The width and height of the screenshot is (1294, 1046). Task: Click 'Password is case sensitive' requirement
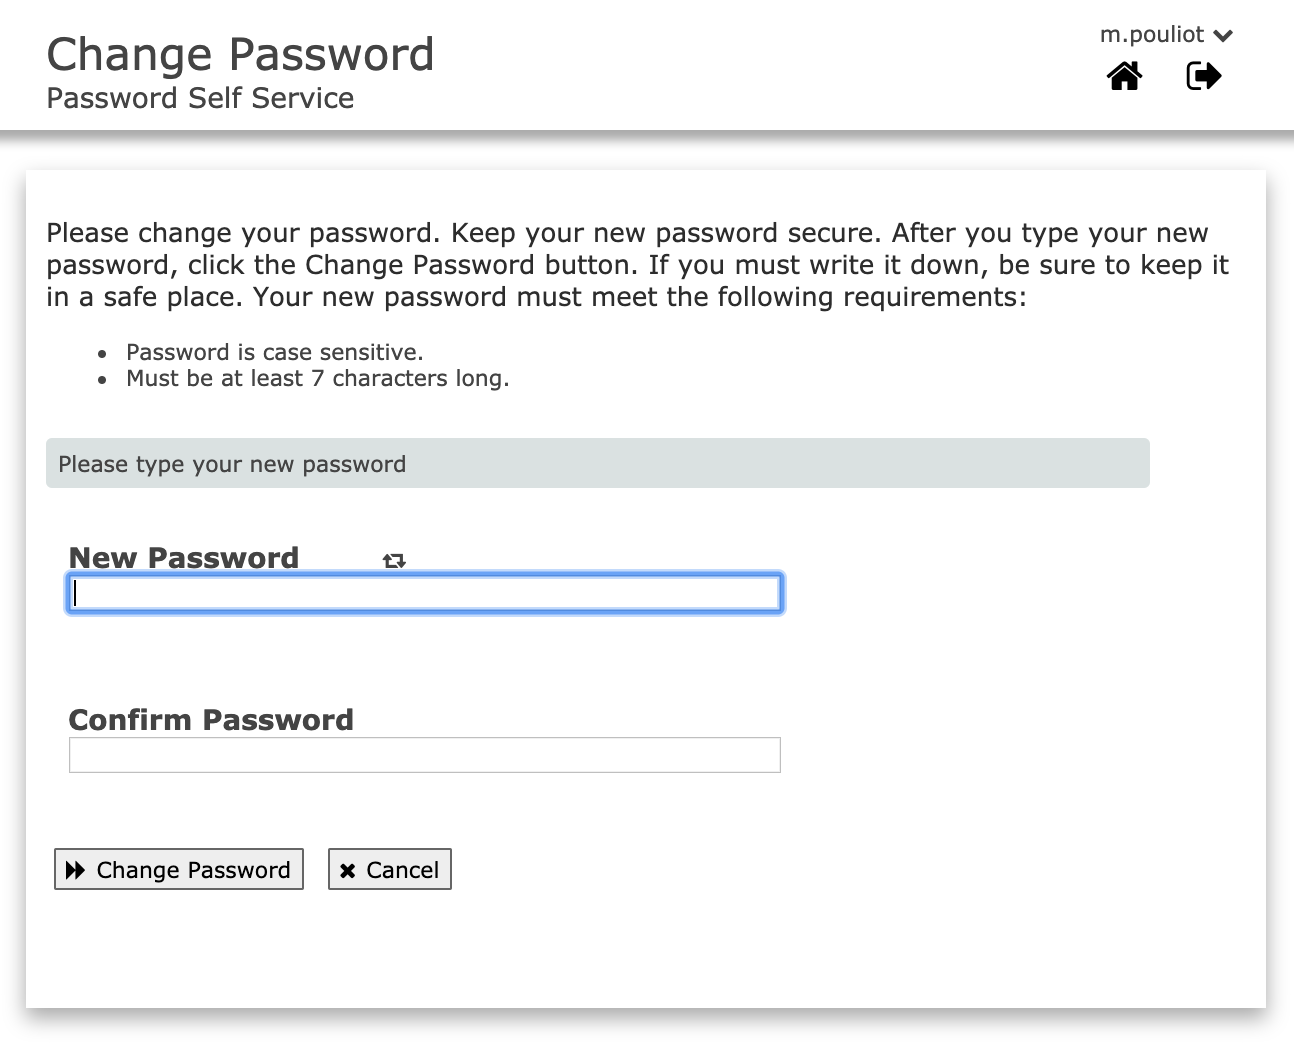click(274, 352)
